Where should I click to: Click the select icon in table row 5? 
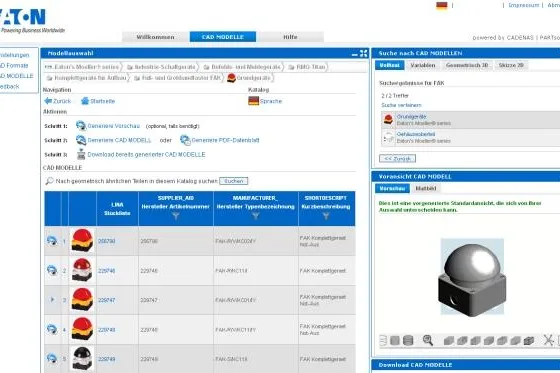(x=52, y=358)
